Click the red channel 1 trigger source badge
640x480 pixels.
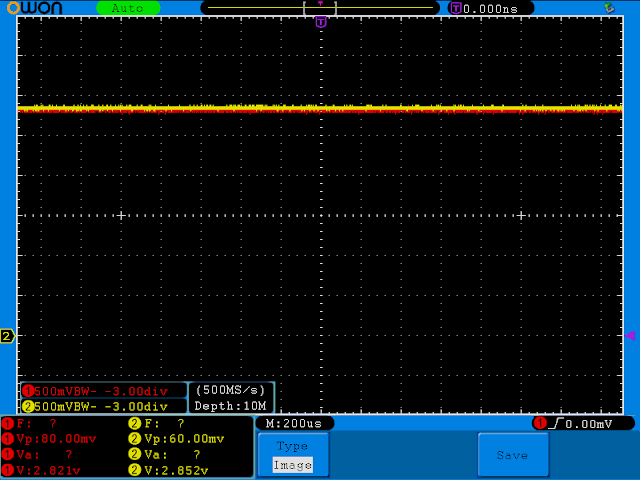pos(540,423)
